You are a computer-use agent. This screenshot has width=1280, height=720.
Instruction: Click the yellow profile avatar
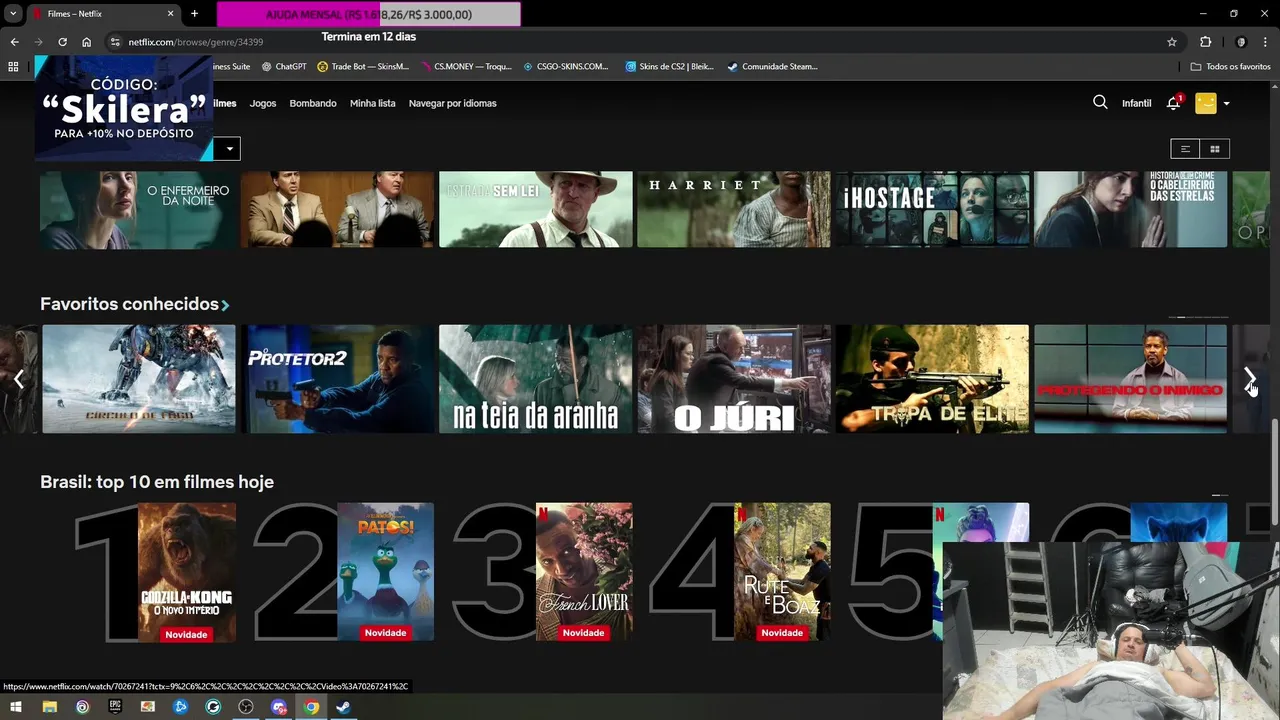point(1206,103)
